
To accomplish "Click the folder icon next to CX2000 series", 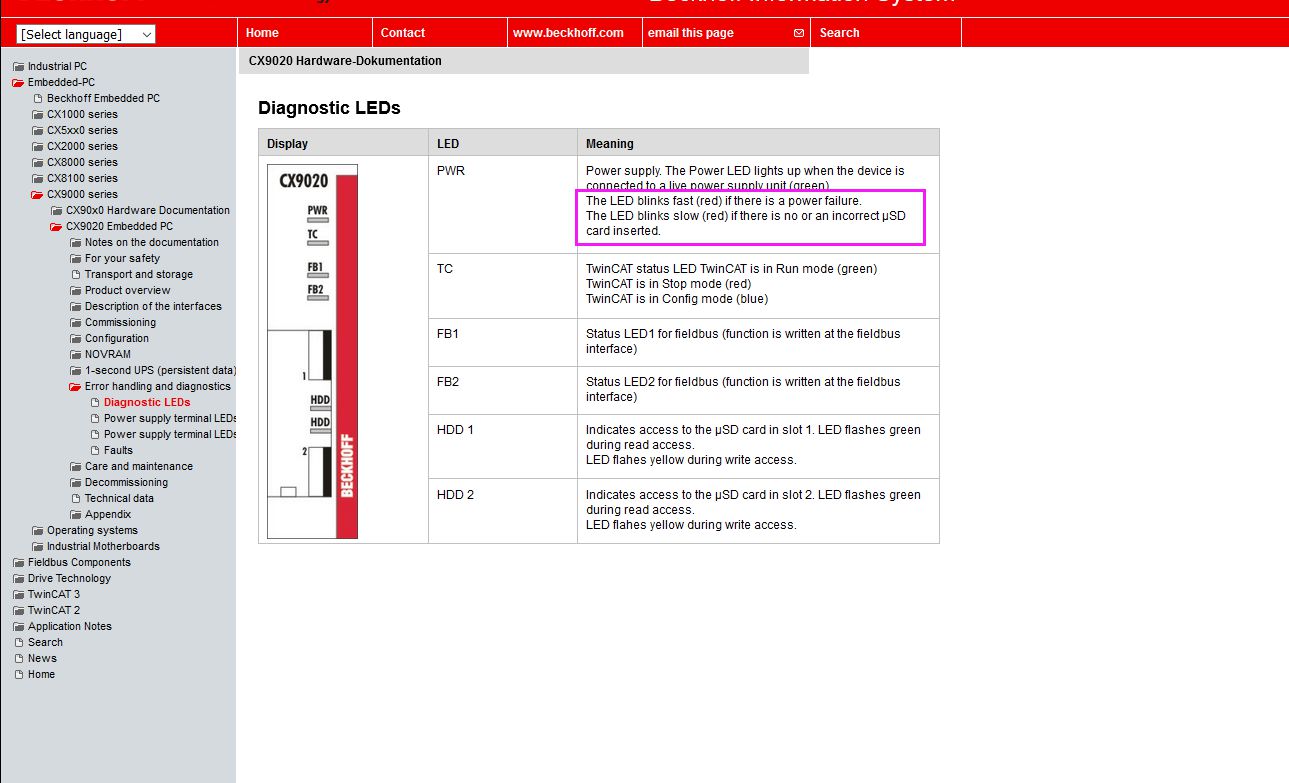I will [37, 147].
